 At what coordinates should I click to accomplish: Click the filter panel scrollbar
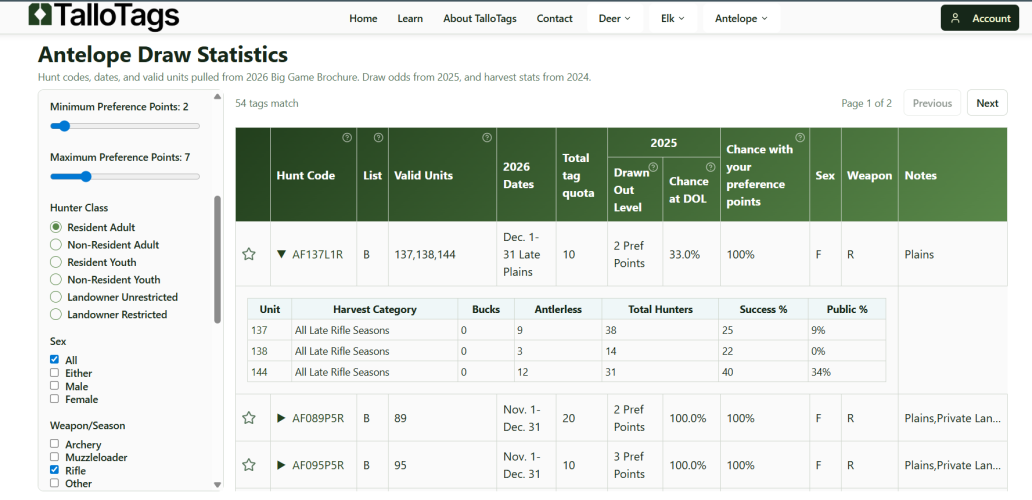click(x=218, y=260)
